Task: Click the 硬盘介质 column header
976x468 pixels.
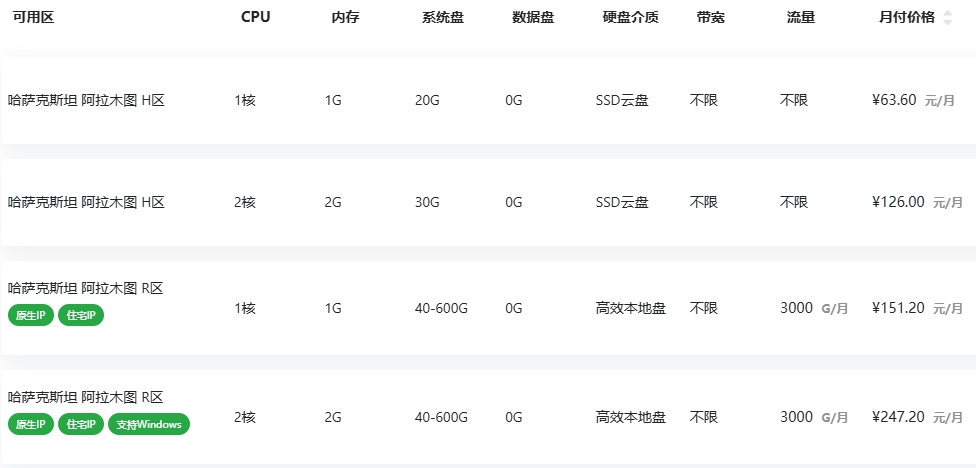Action: [x=631, y=17]
